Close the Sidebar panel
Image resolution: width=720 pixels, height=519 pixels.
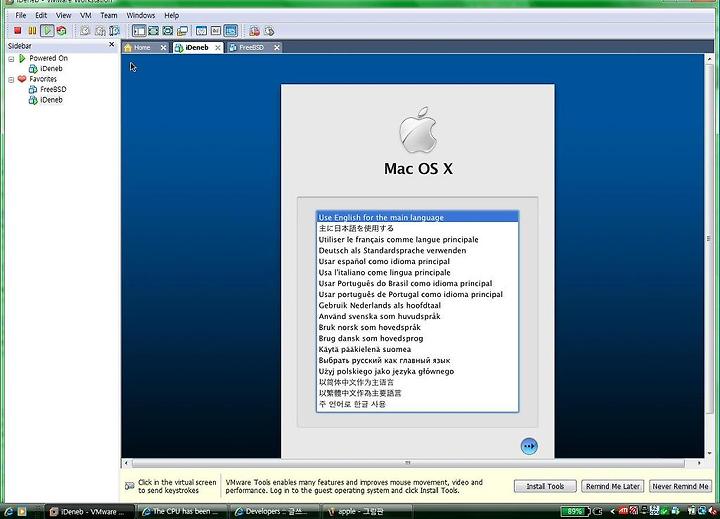click(x=112, y=45)
